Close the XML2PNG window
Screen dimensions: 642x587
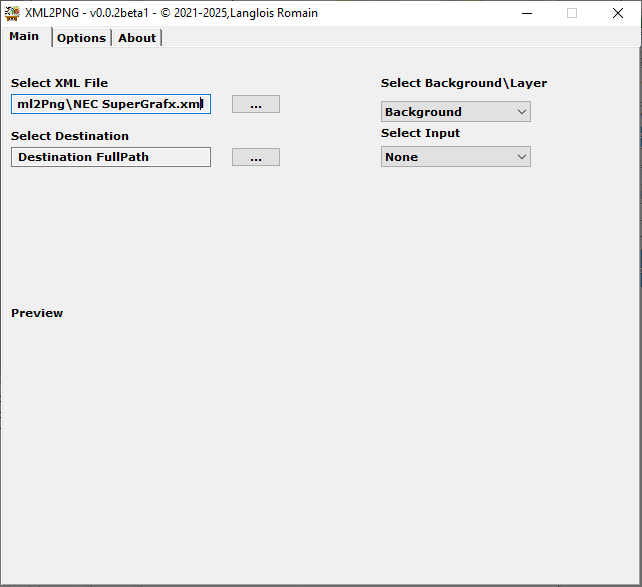(x=618, y=13)
